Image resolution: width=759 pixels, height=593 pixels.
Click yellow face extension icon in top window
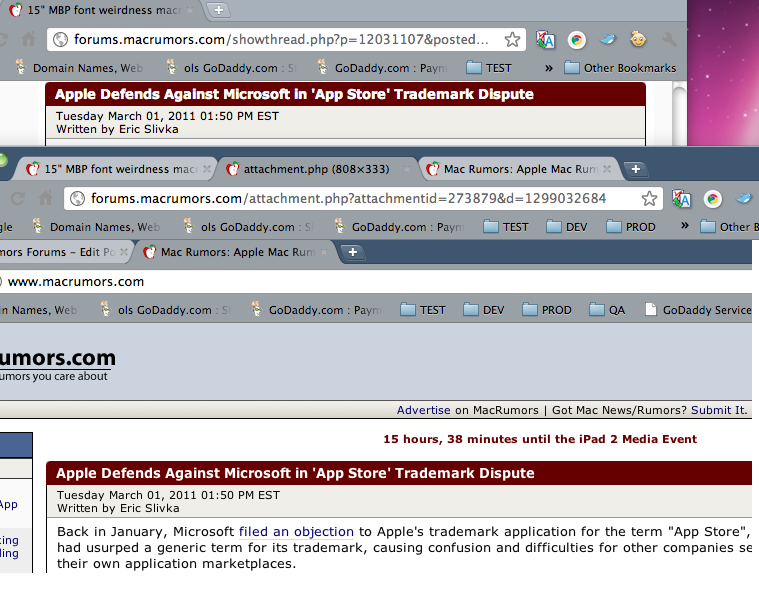click(638, 39)
